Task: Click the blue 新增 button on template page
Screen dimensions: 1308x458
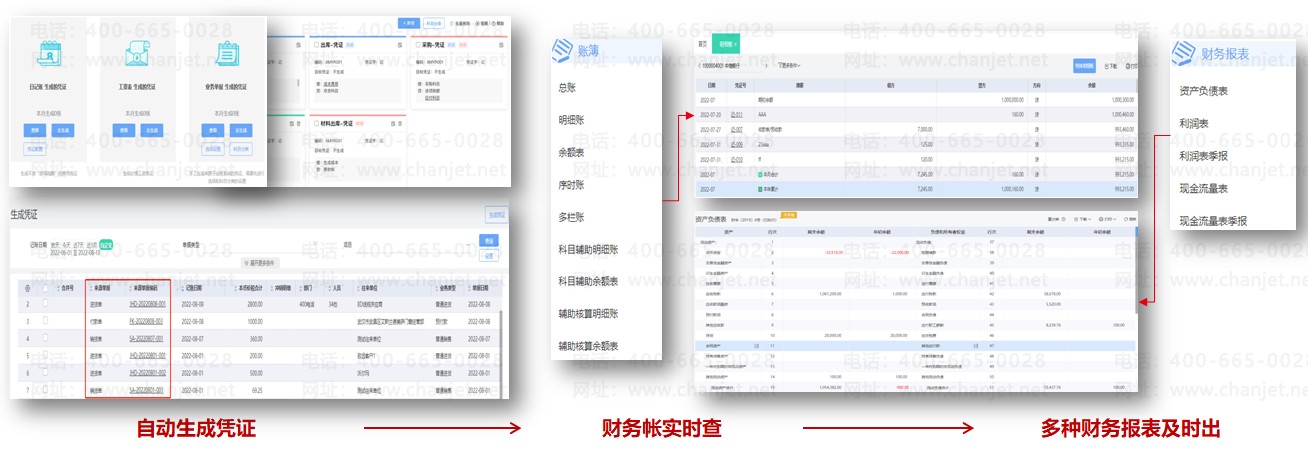Action: pos(408,22)
